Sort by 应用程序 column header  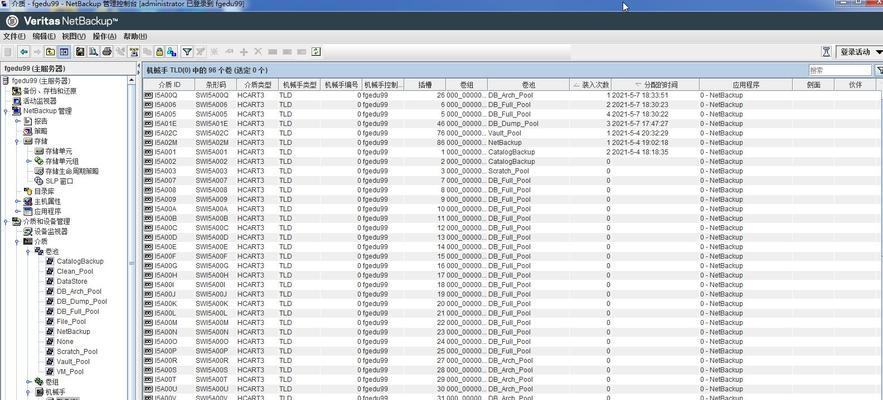[x=746, y=85]
